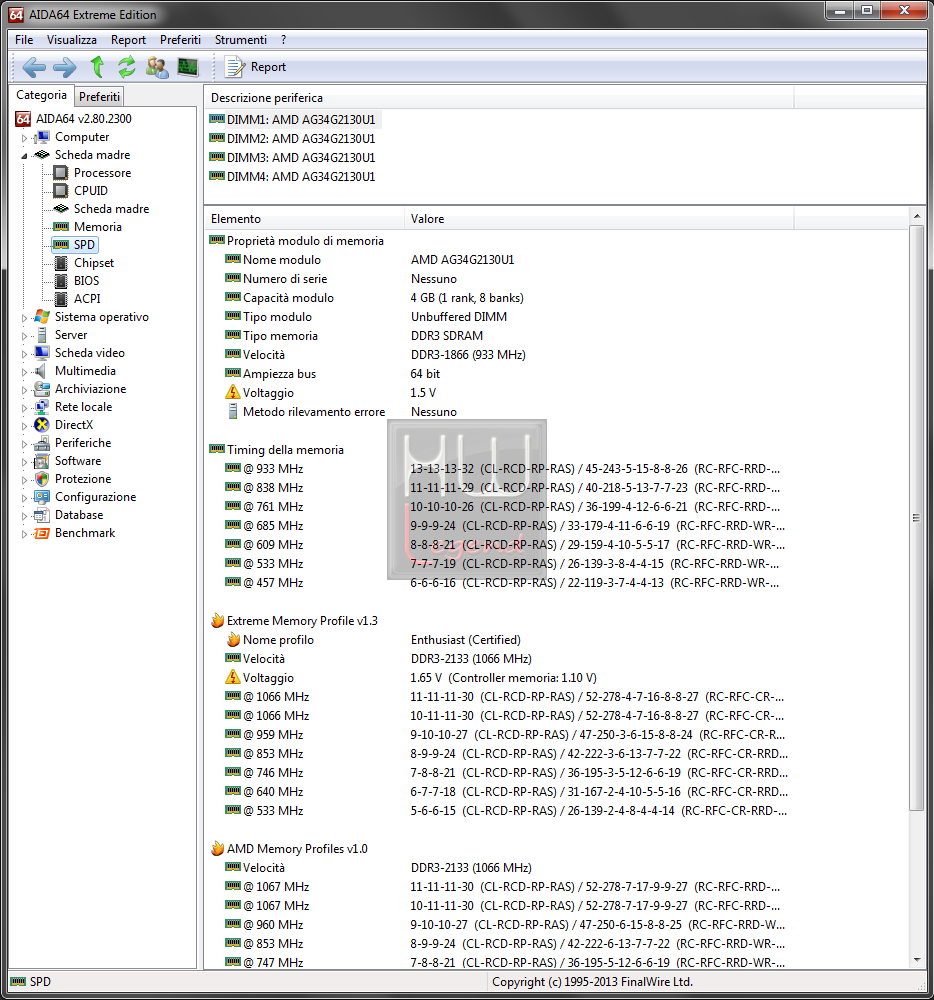Click the AMD Memory Profiles flame icon
Viewport: 934px width, 1000px height.
(x=217, y=848)
